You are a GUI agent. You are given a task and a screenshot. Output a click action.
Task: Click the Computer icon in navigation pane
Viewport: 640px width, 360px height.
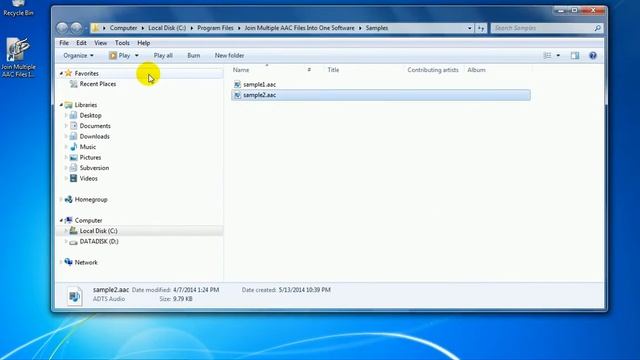click(69, 220)
